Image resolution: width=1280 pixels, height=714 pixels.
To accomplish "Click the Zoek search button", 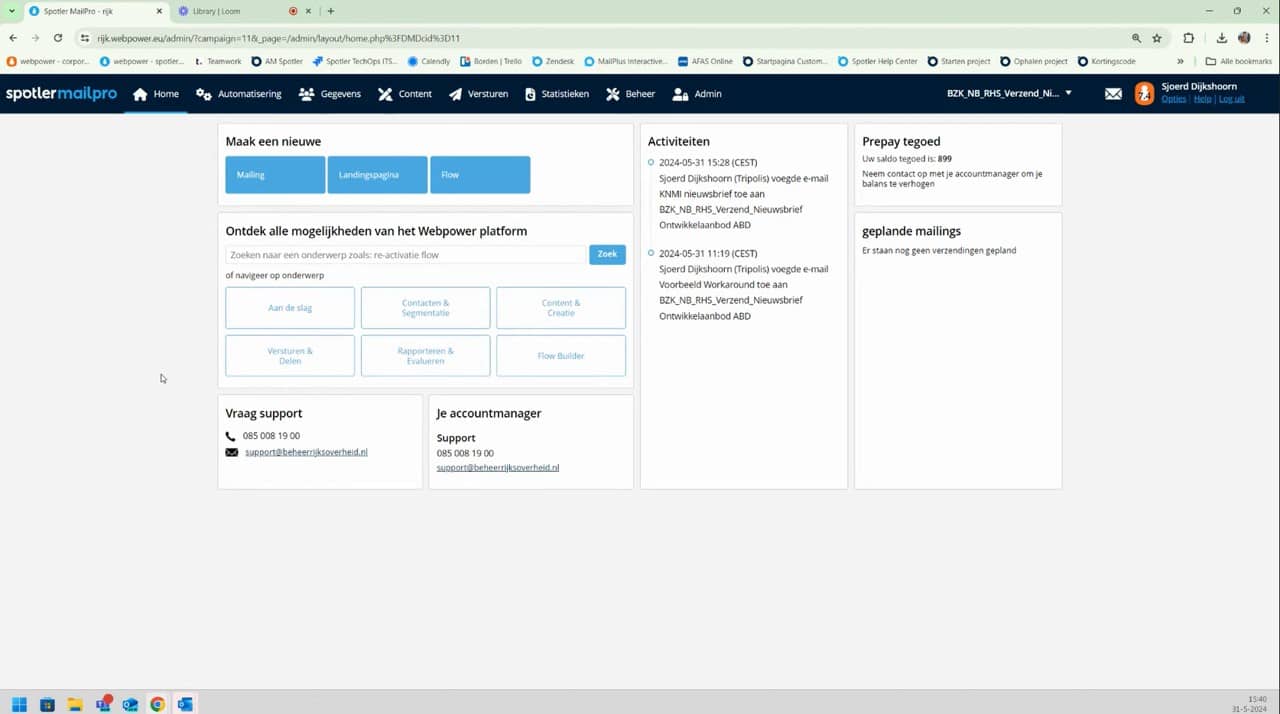I will pyautogui.click(x=607, y=254).
